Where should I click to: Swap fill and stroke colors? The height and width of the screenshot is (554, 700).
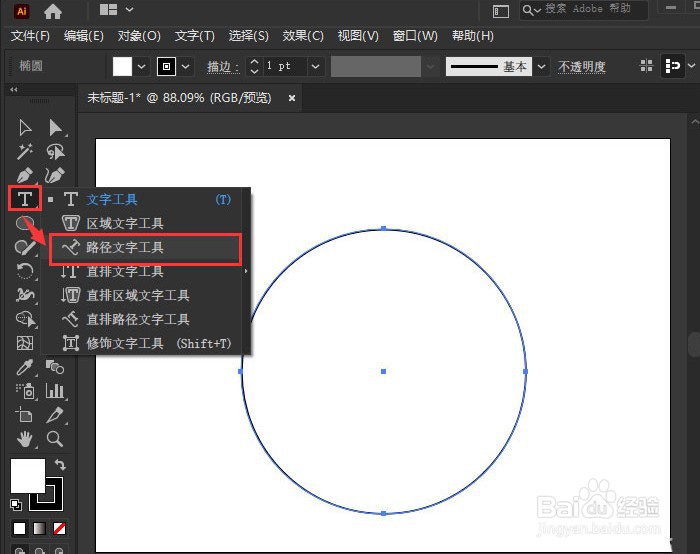pos(60,465)
